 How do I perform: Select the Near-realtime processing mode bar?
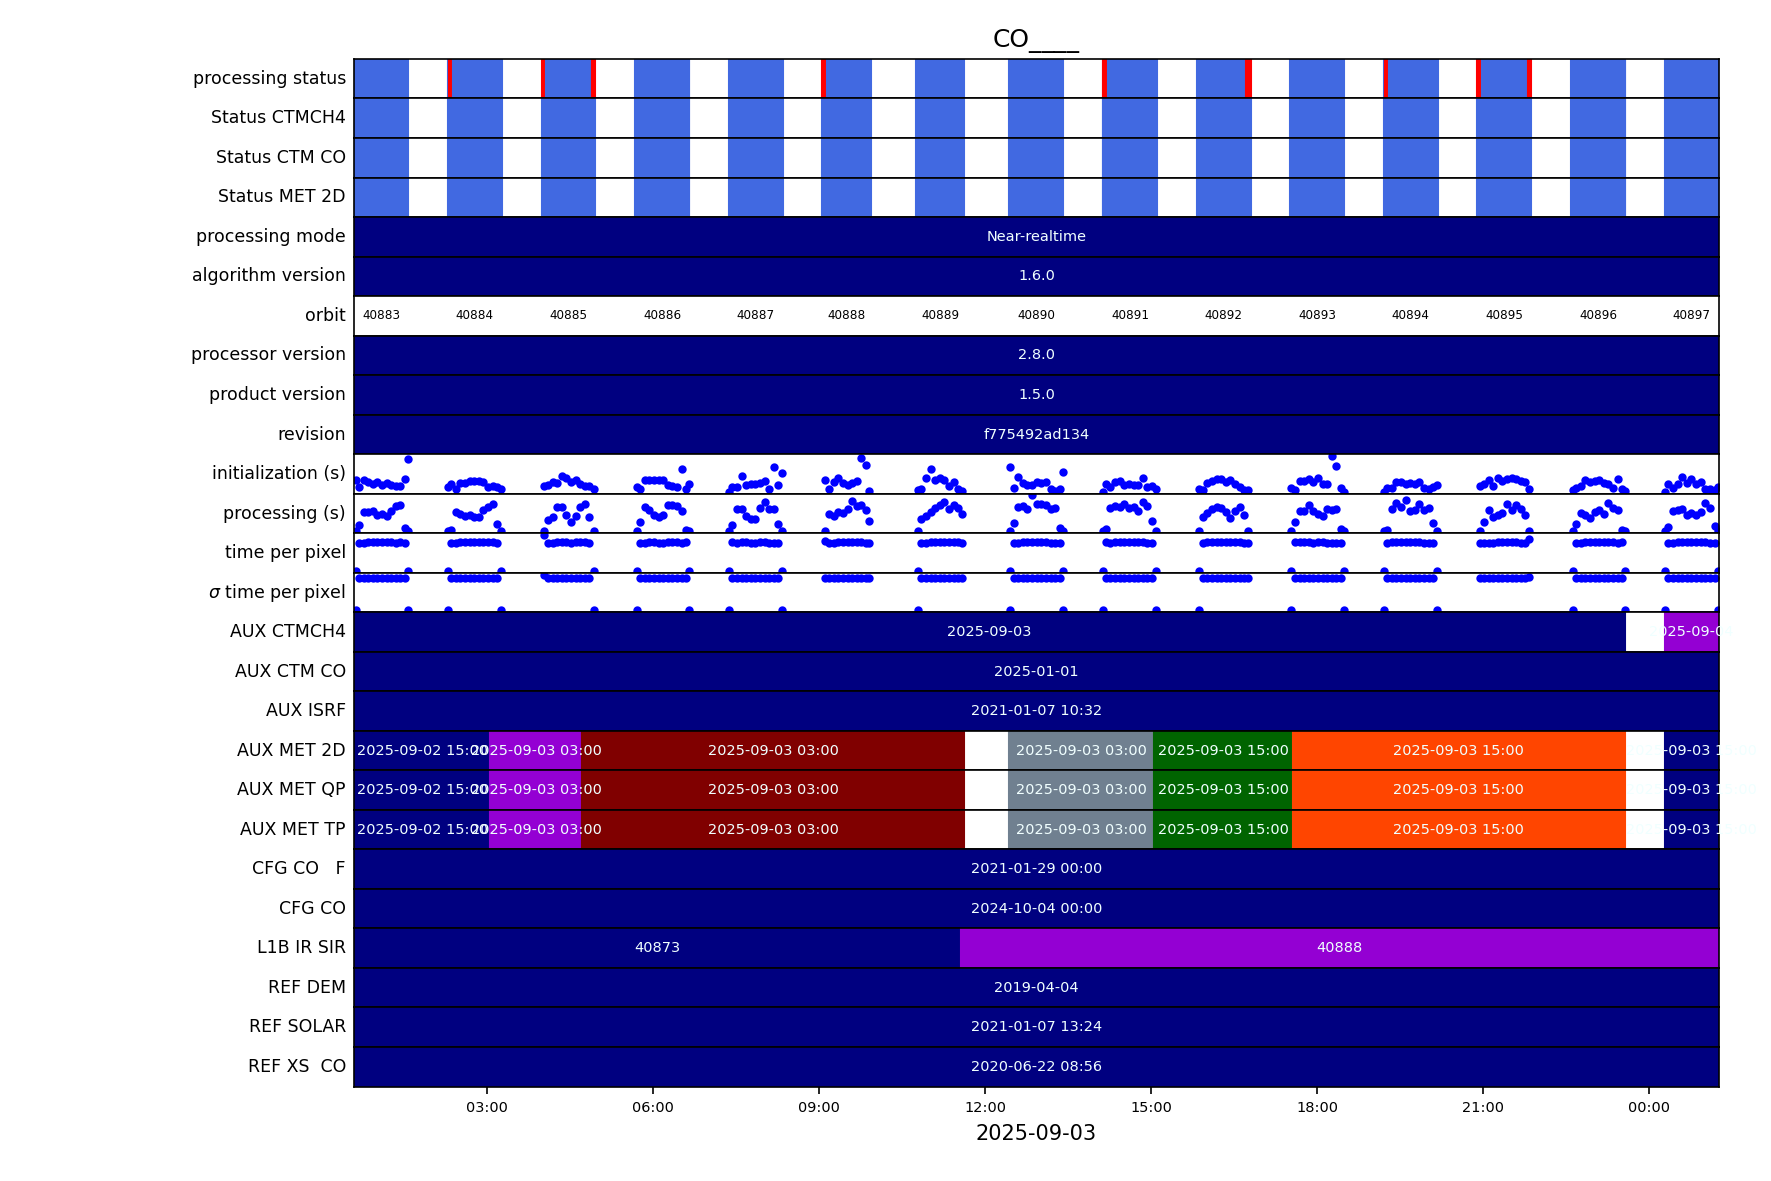point(1036,237)
